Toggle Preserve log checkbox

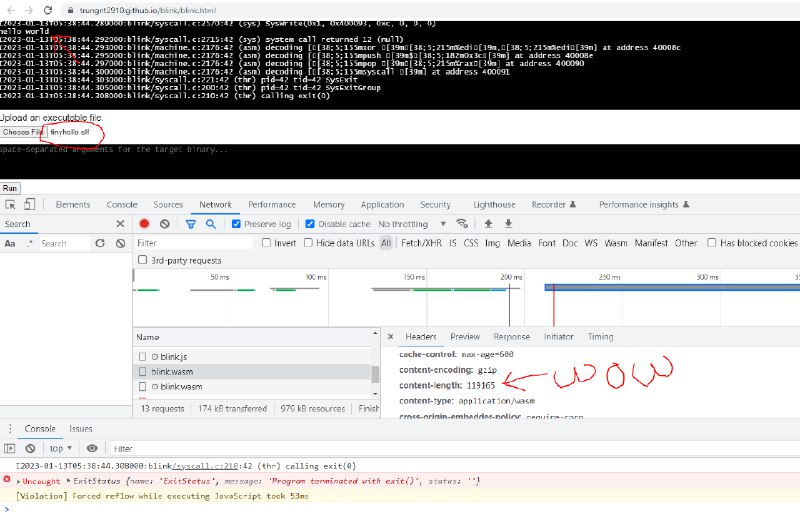[236, 224]
